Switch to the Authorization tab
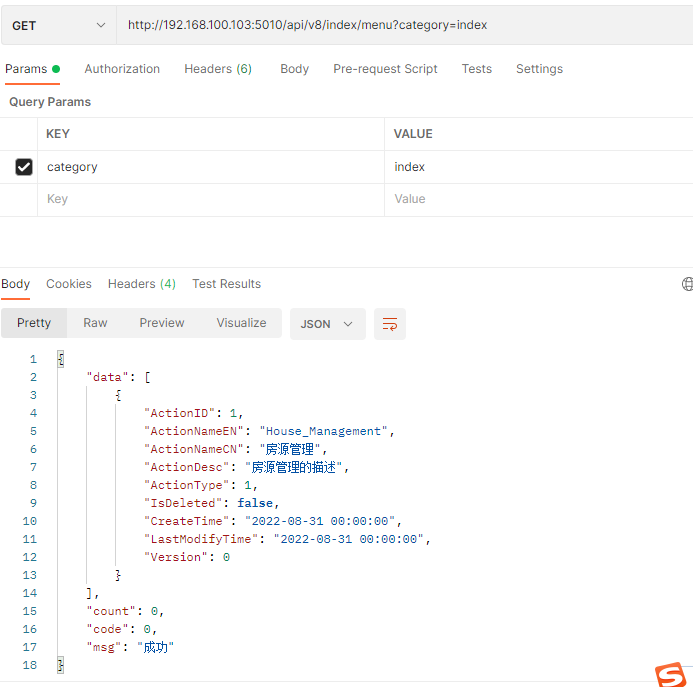The image size is (693, 687). pyautogui.click(x=122, y=69)
